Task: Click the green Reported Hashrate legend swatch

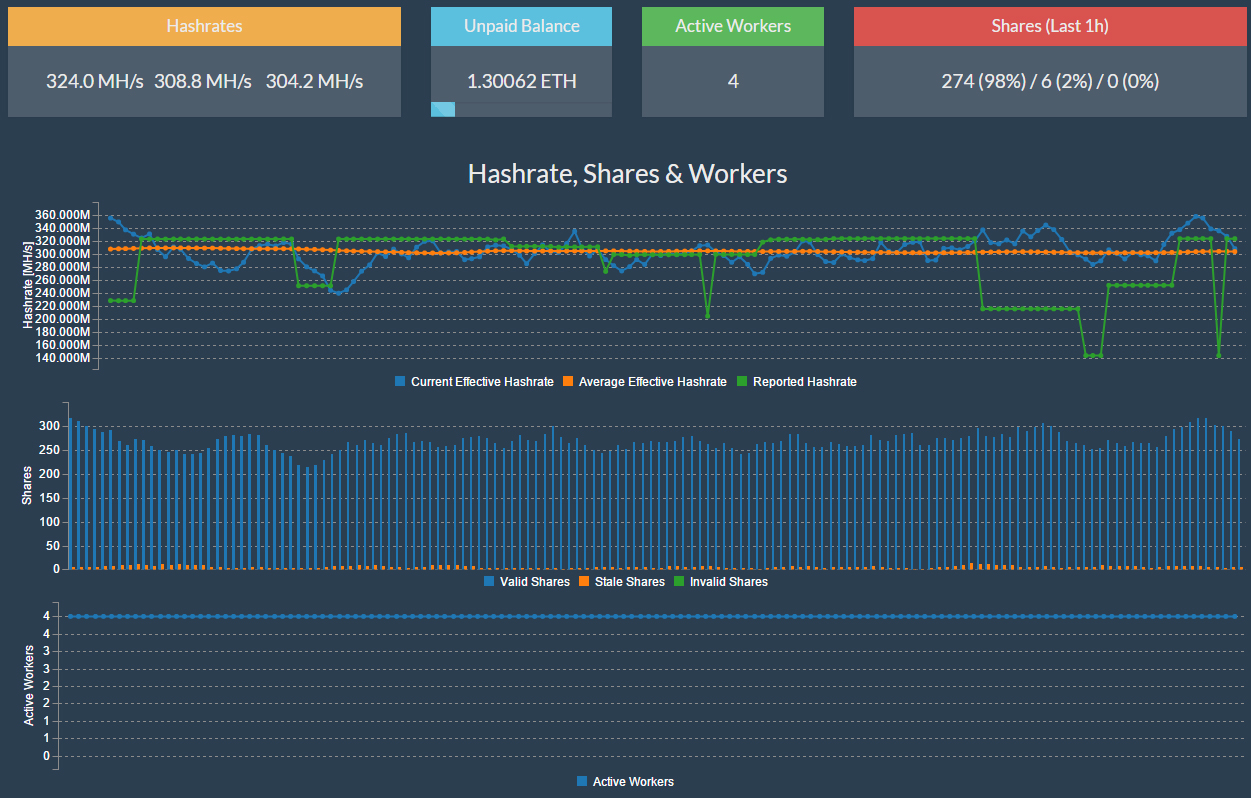Action: (742, 382)
